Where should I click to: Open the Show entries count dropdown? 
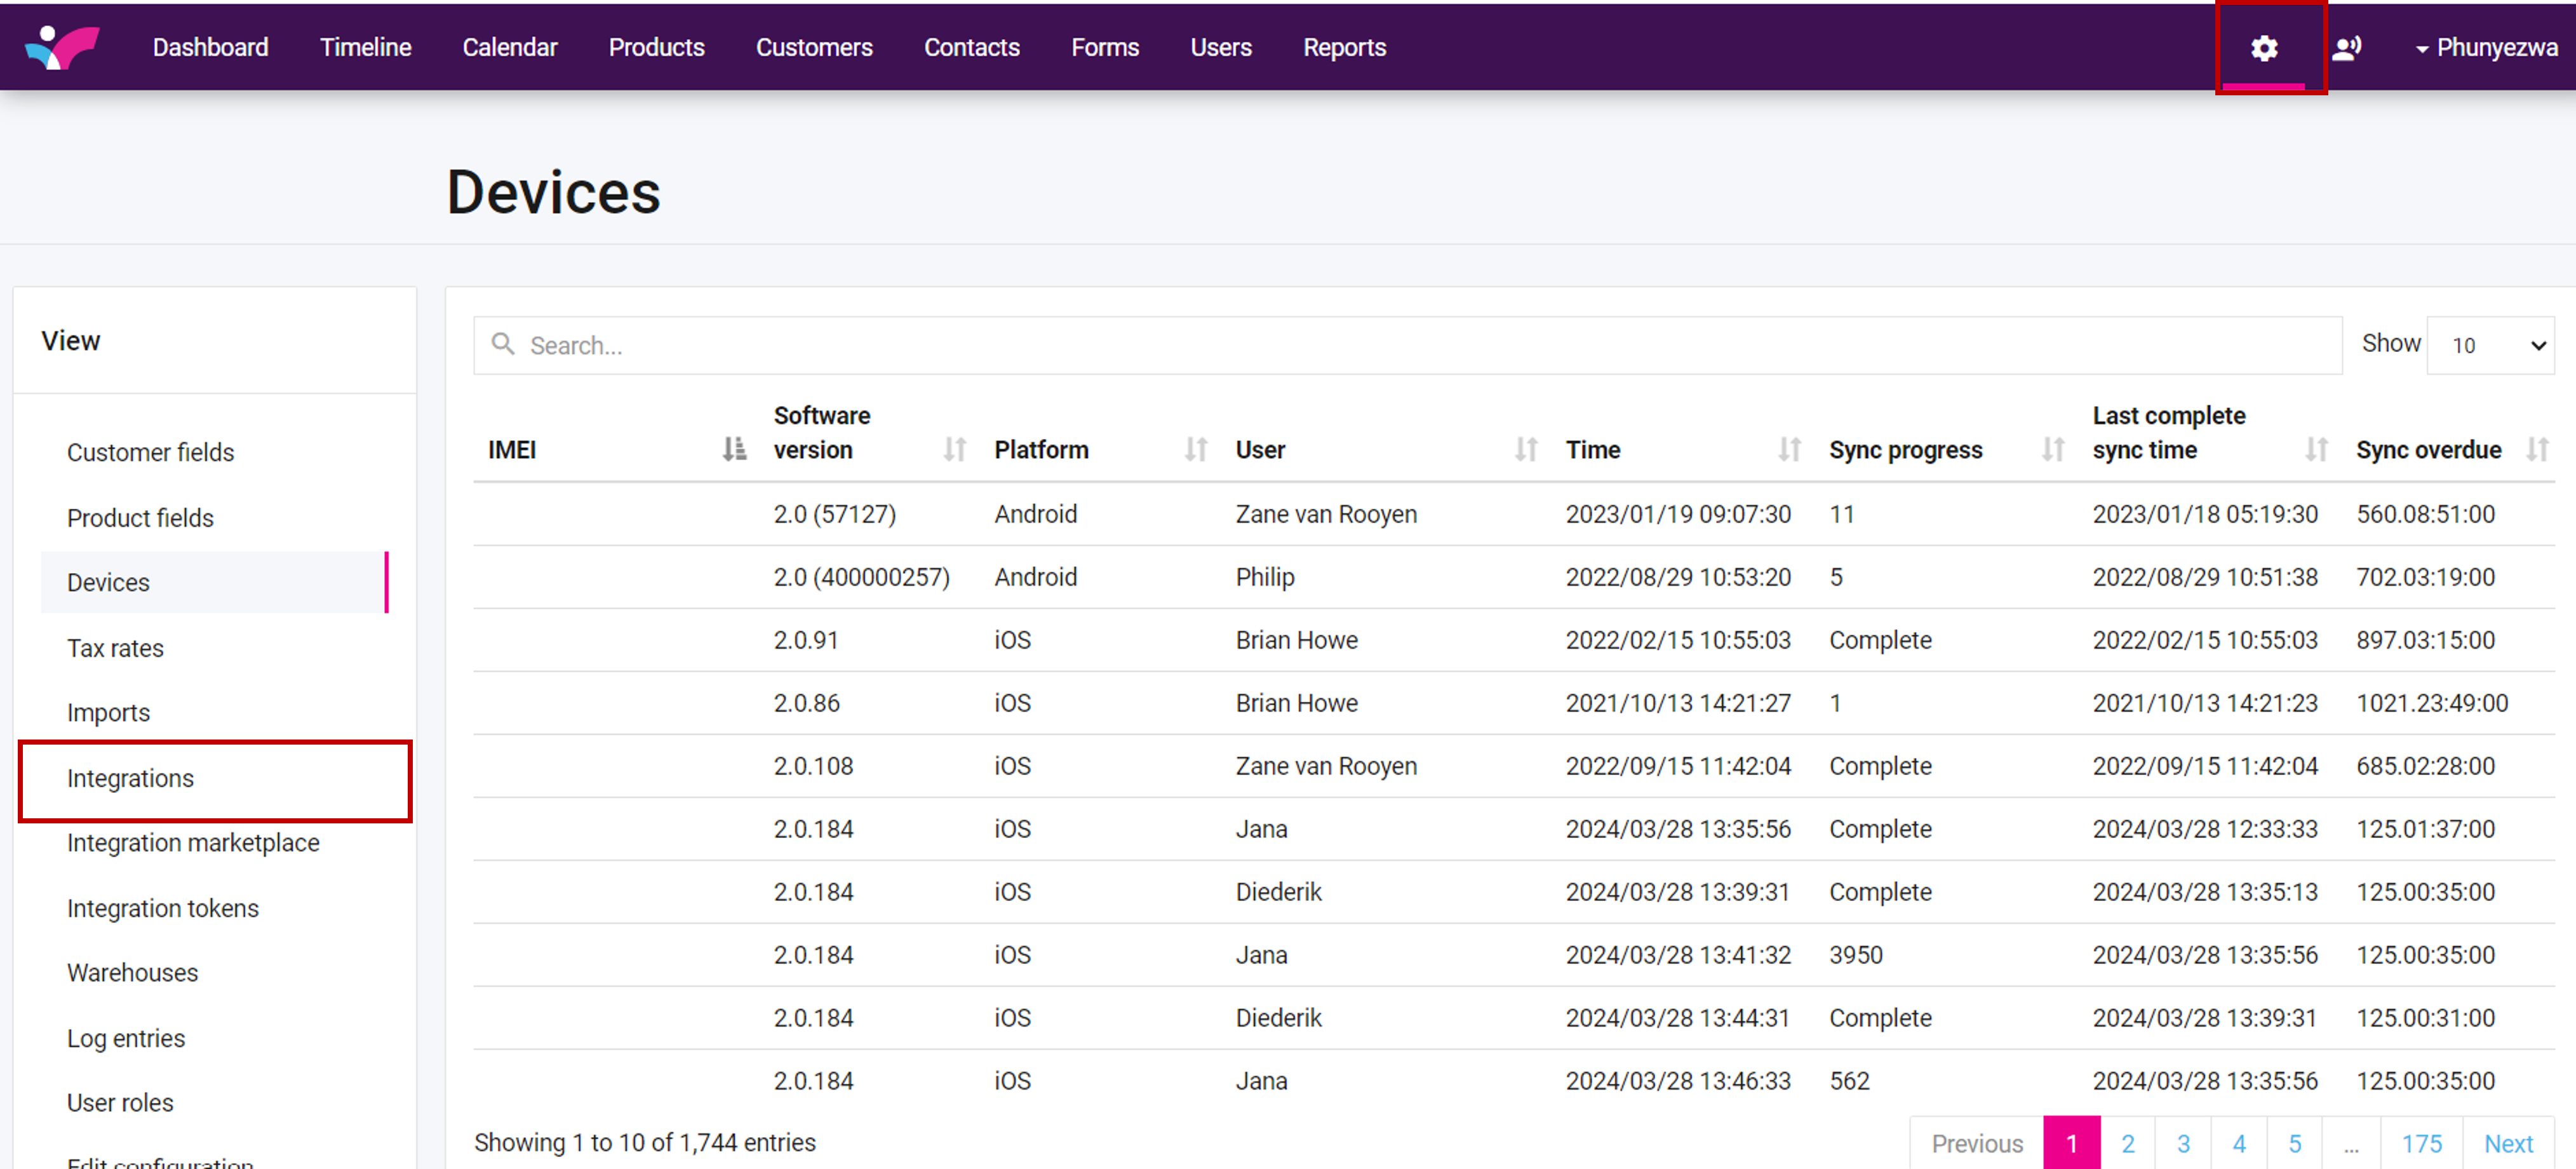click(2490, 345)
